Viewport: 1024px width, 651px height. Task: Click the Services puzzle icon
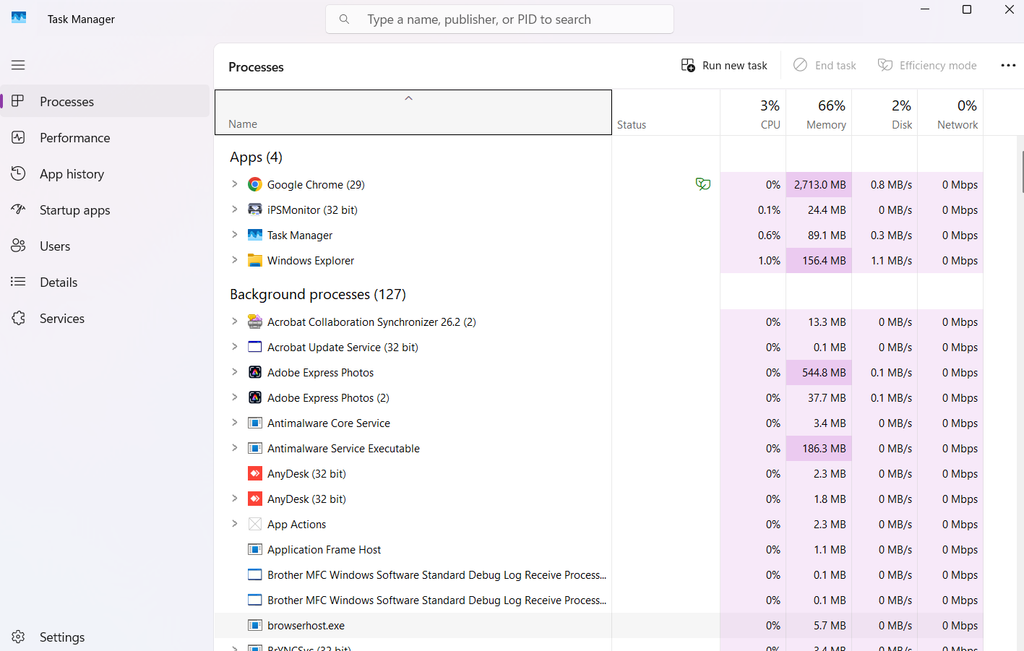[18, 318]
